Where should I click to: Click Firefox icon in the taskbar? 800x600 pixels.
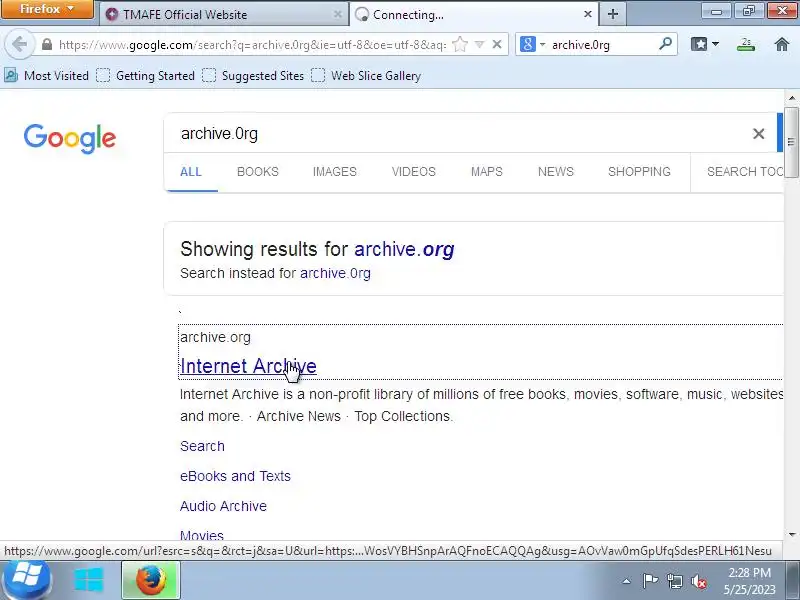click(x=151, y=581)
